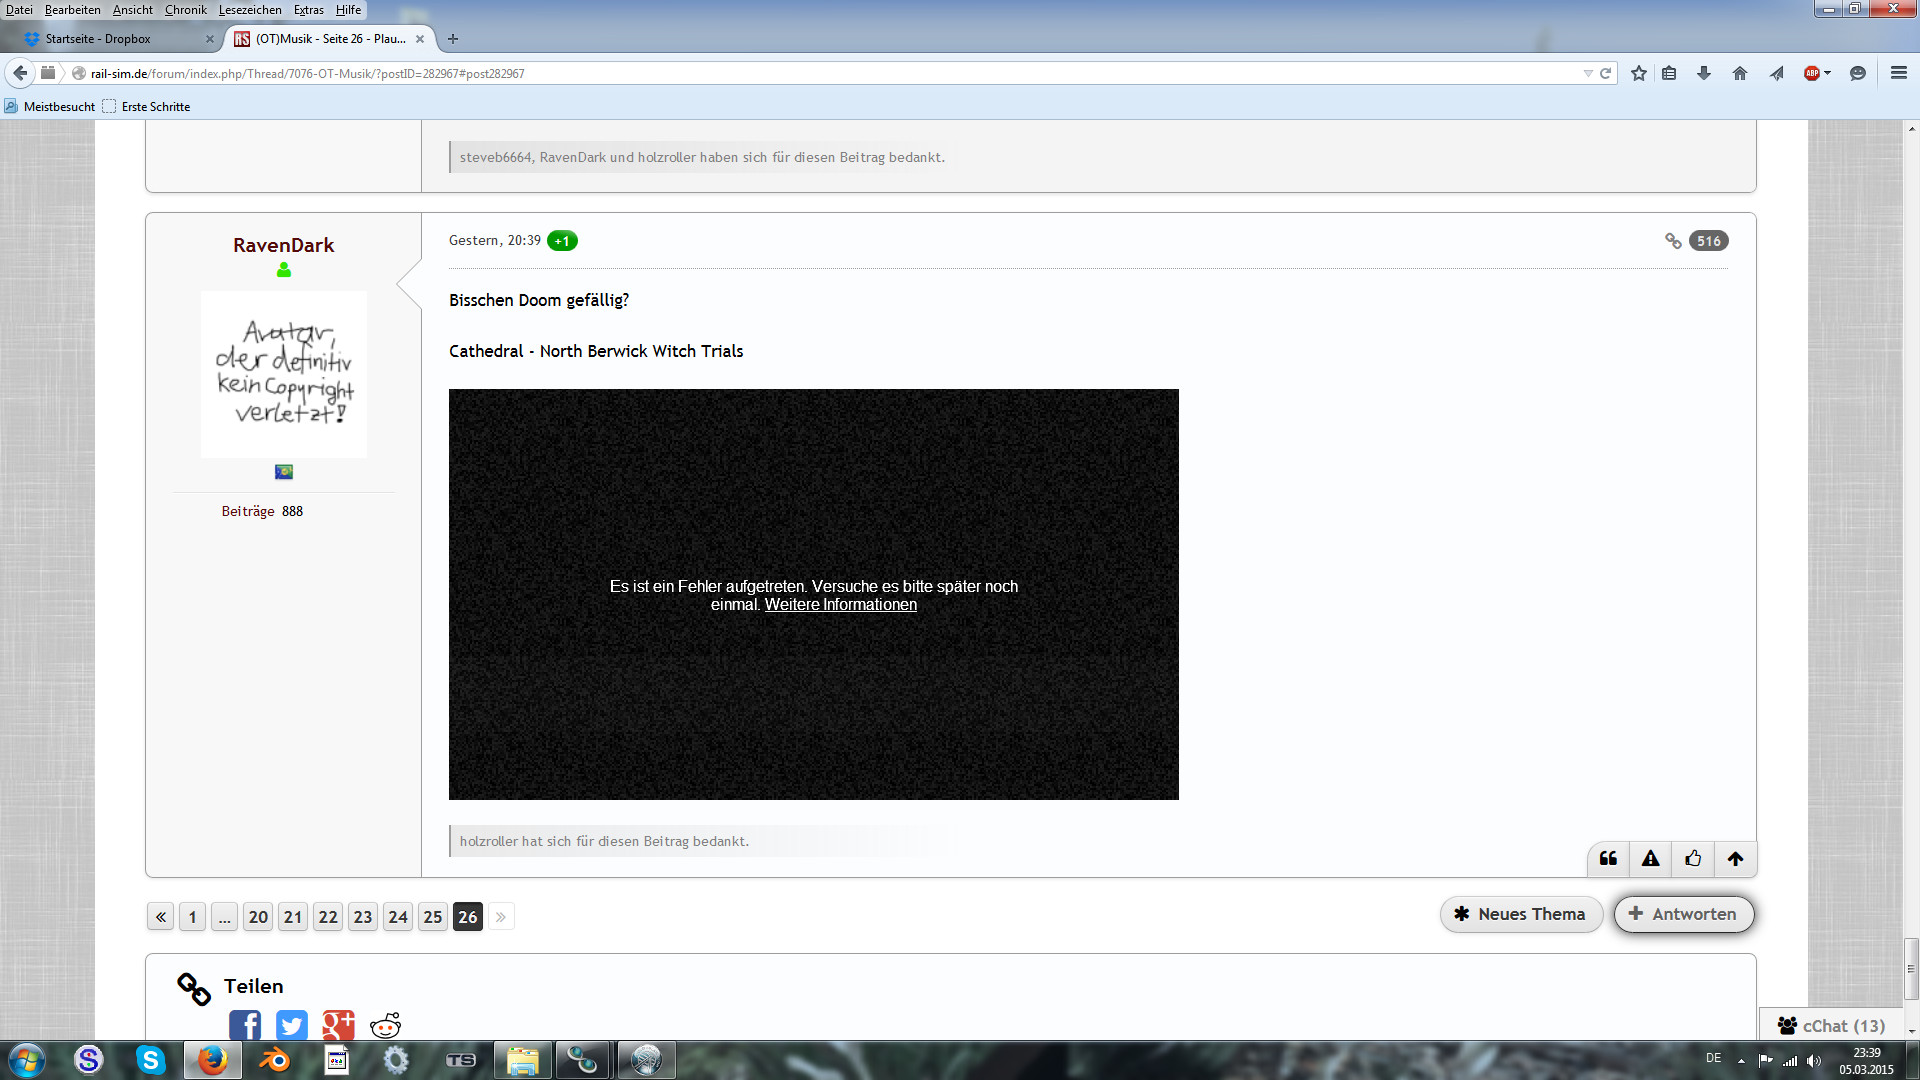Click the Neues Thema button
Image resolution: width=1920 pixels, height=1080 pixels.
1520,914
